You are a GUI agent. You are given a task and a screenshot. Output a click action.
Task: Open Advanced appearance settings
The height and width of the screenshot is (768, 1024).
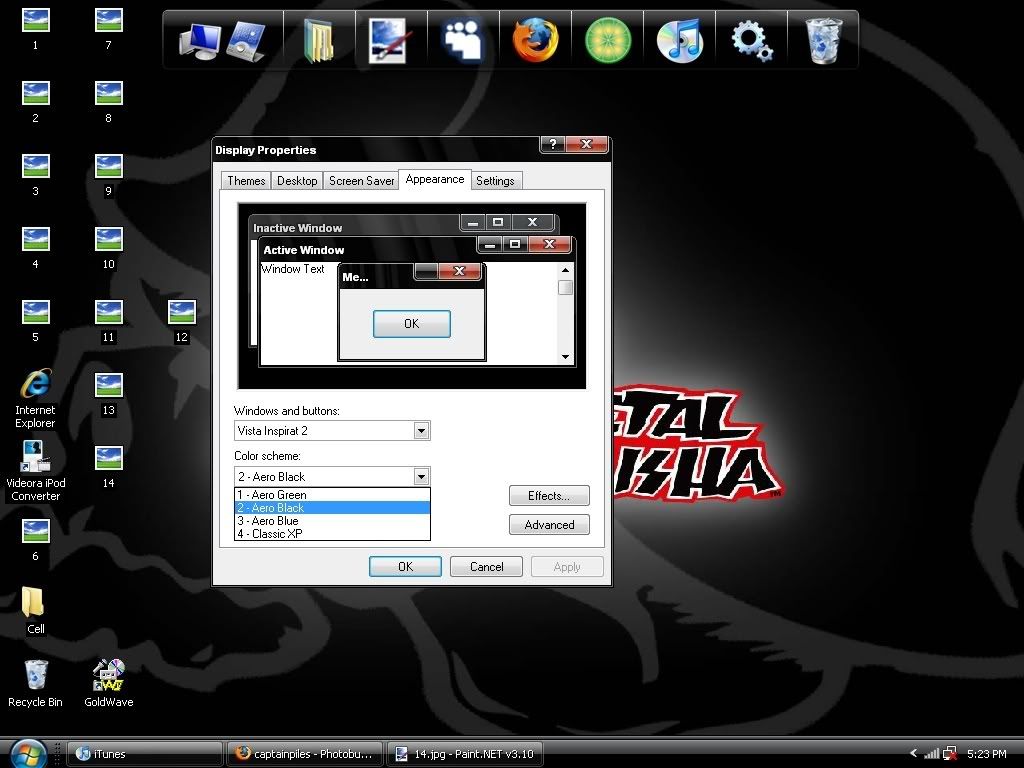[549, 525]
